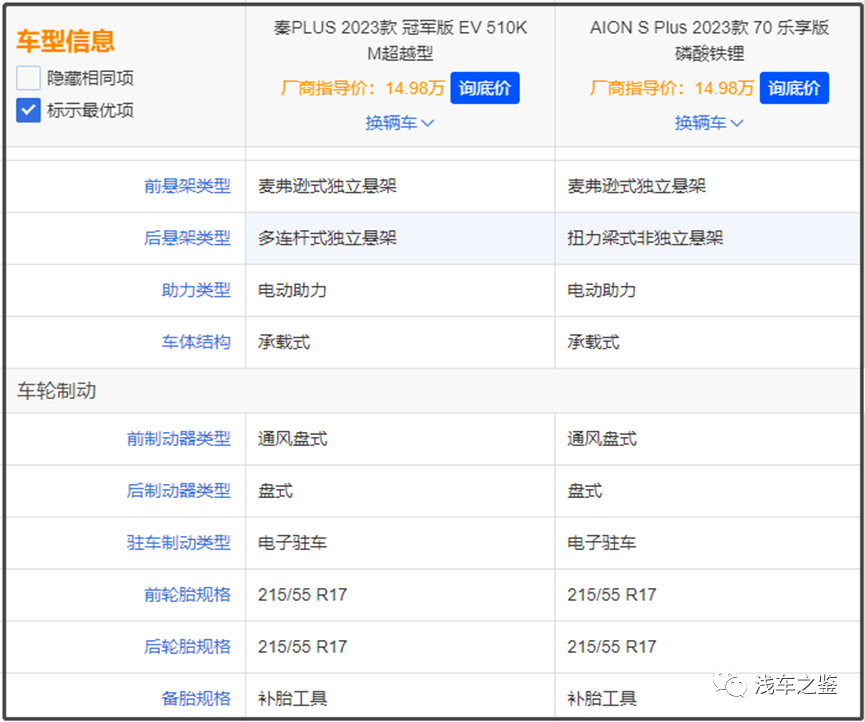865x722 pixels.
Task: Select AION S Plus 厂商指导价 14.98万 text
Action: pos(671,88)
